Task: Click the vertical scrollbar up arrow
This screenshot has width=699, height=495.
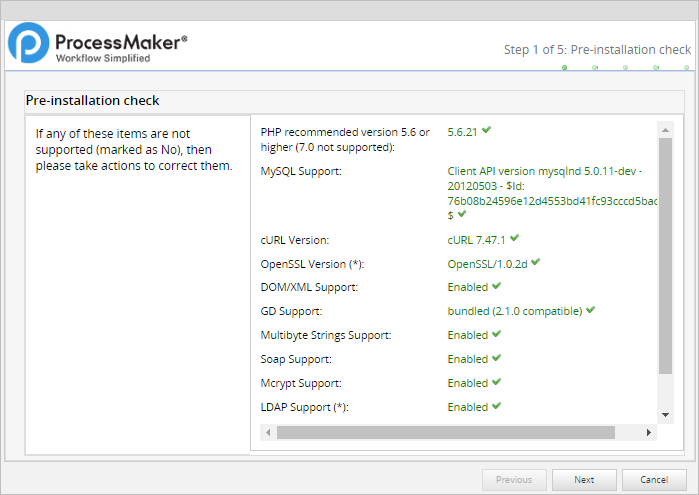Action: click(665, 128)
